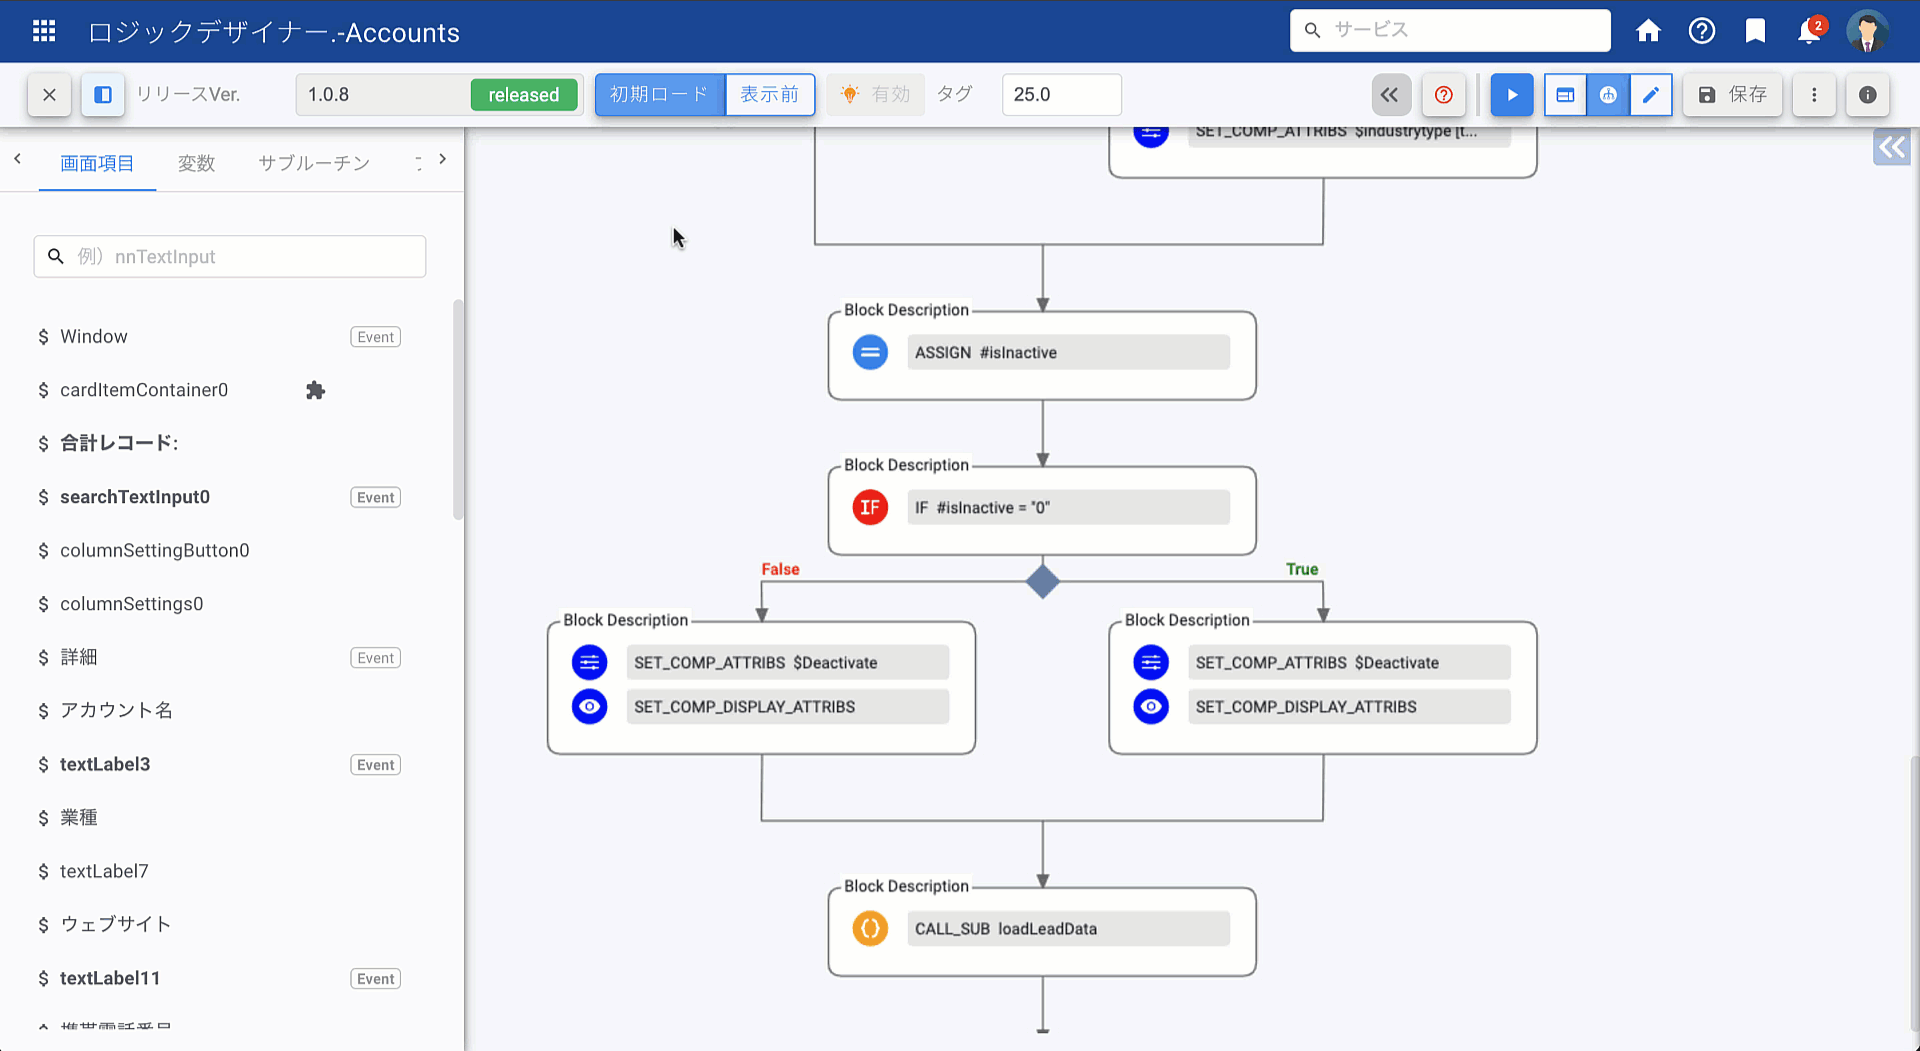Screen dimensions: 1920x1051
Task: Switch to the 変数 tab
Action: coord(197,163)
